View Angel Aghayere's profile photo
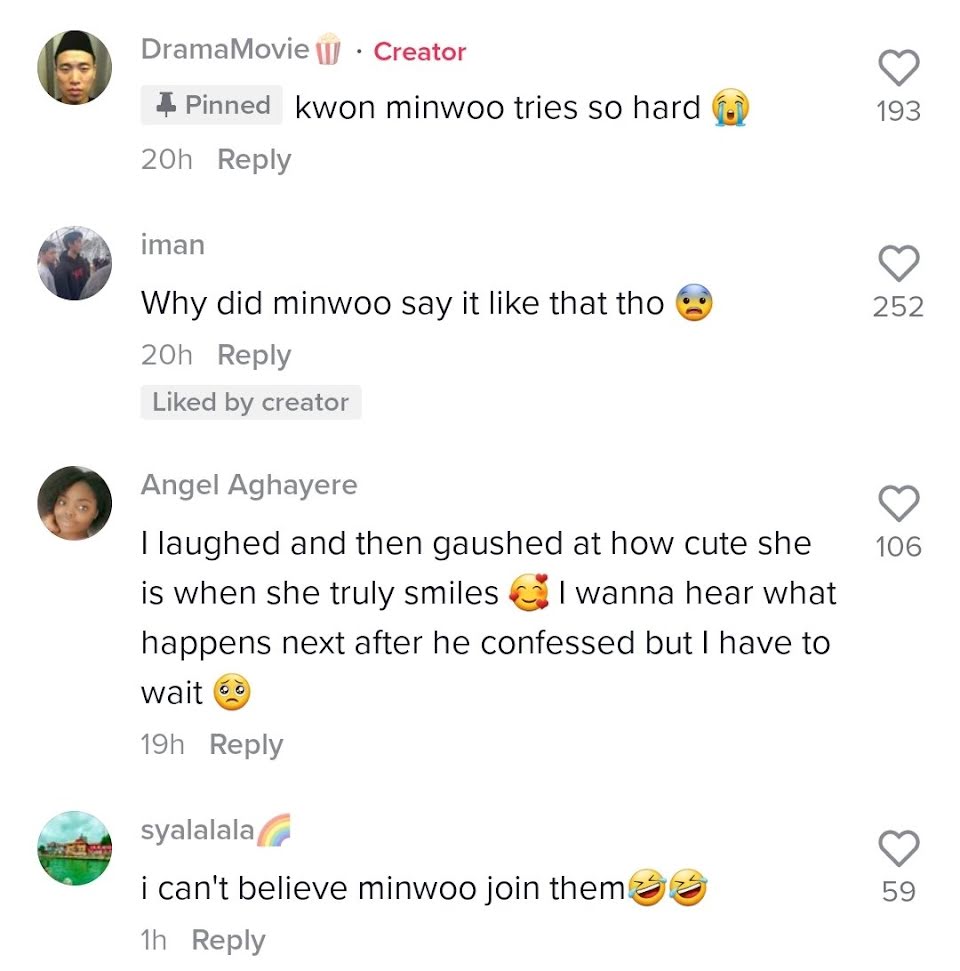The image size is (960, 971). (75, 503)
